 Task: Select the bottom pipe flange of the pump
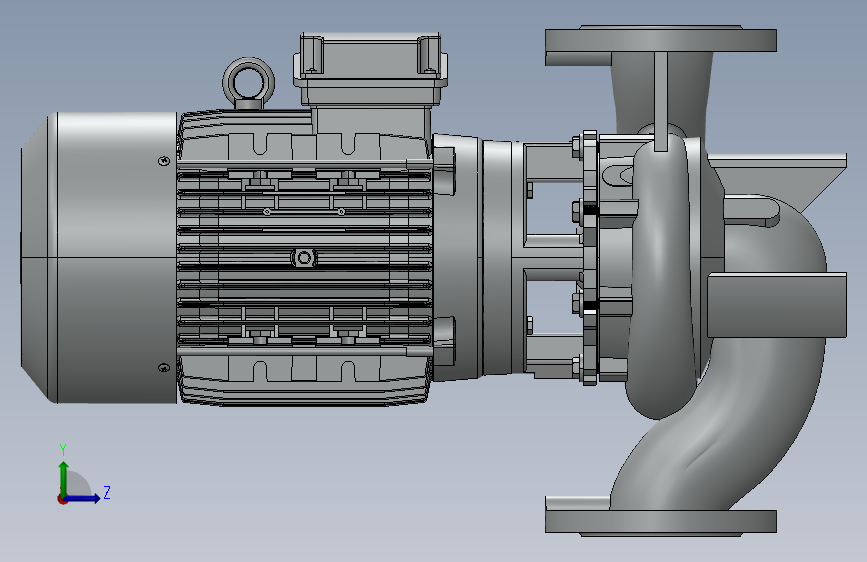click(x=661, y=521)
